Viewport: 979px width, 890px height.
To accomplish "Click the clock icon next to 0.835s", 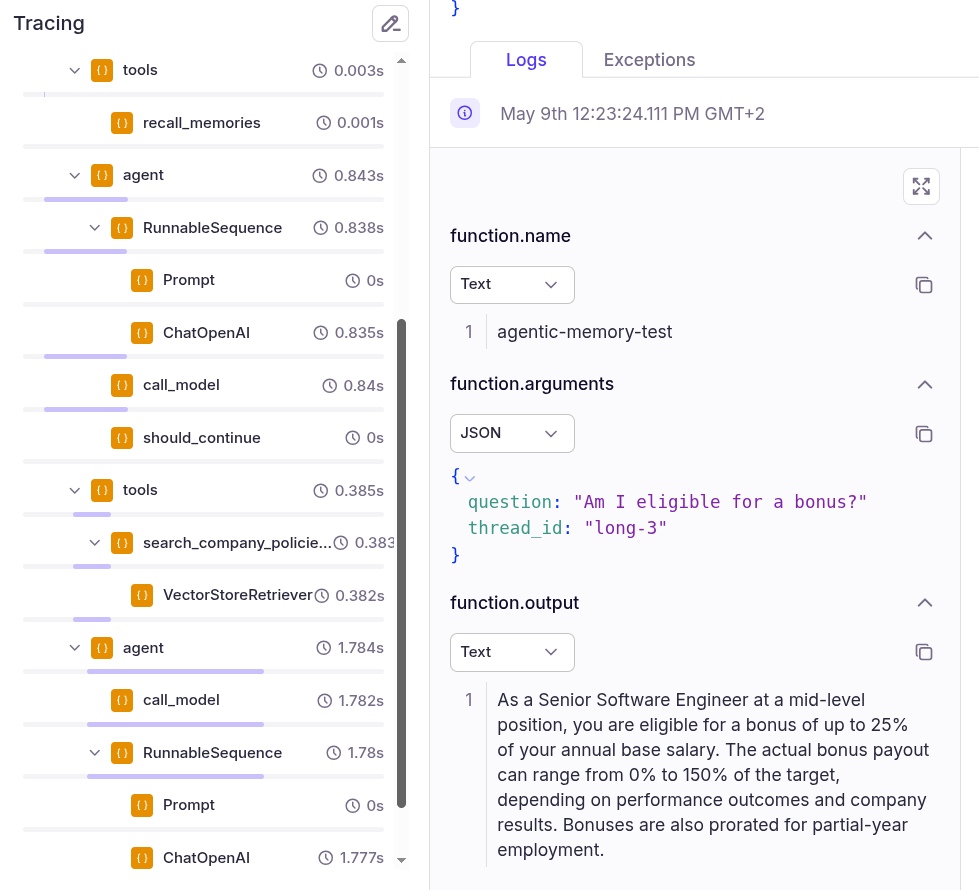I will (x=320, y=333).
